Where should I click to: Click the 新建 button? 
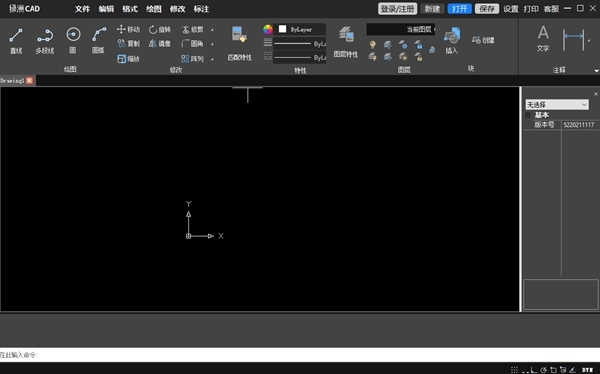point(432,9)
